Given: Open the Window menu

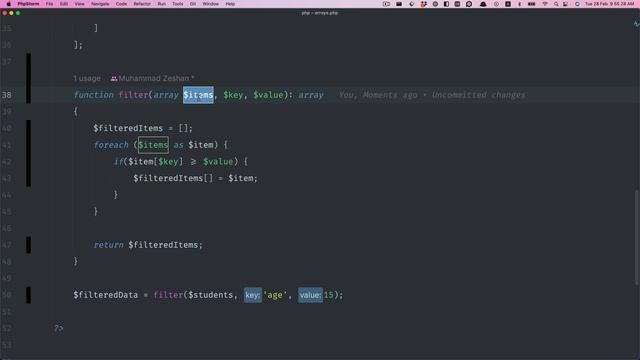Looking at the screenshot, I should point(211,4).
